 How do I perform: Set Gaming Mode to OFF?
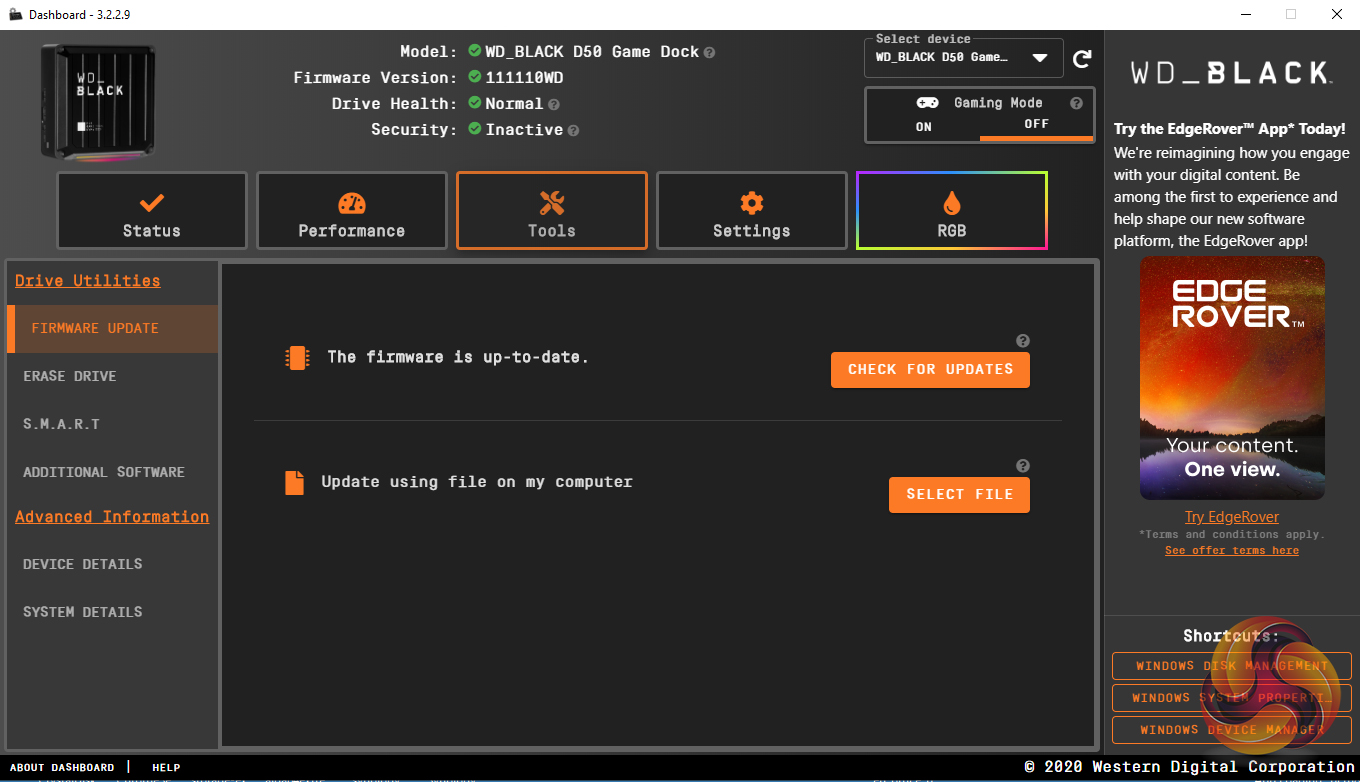[1036, 125]
